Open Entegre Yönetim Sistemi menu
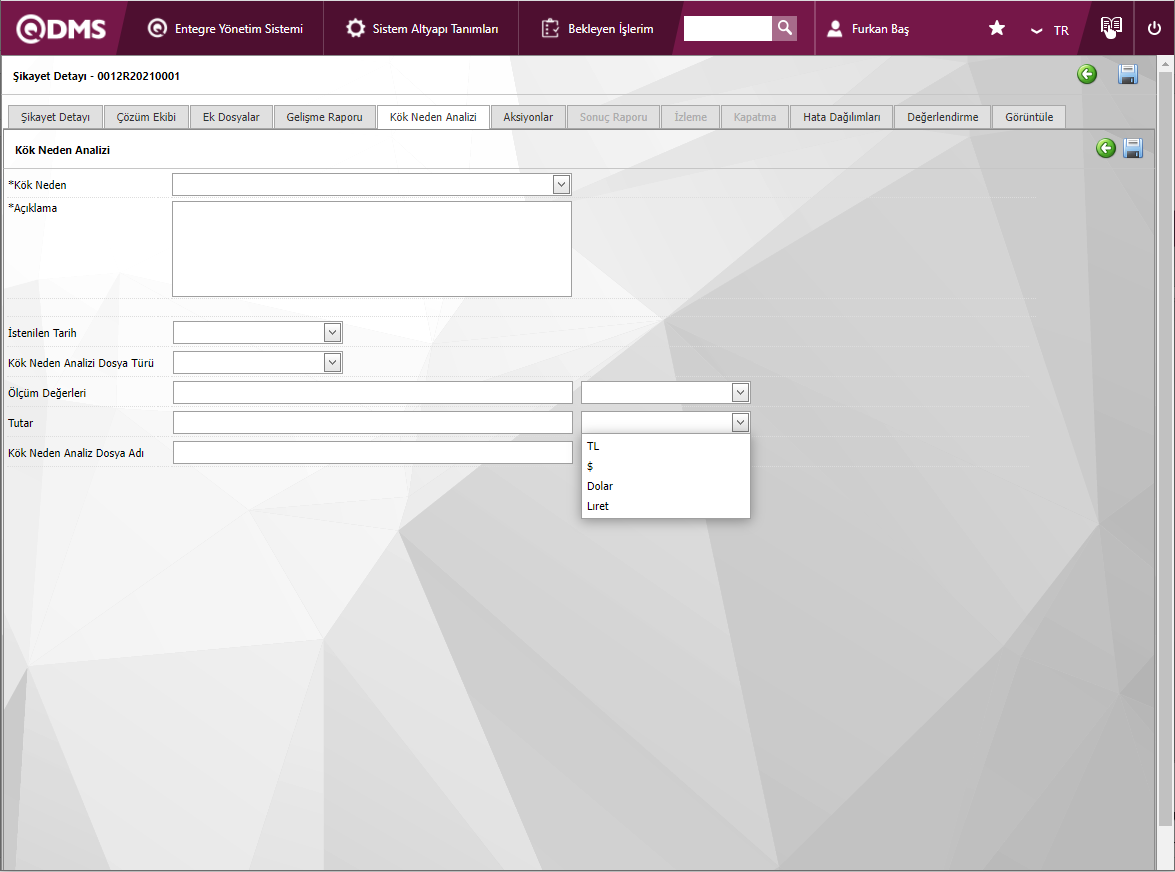 (225, 28)
